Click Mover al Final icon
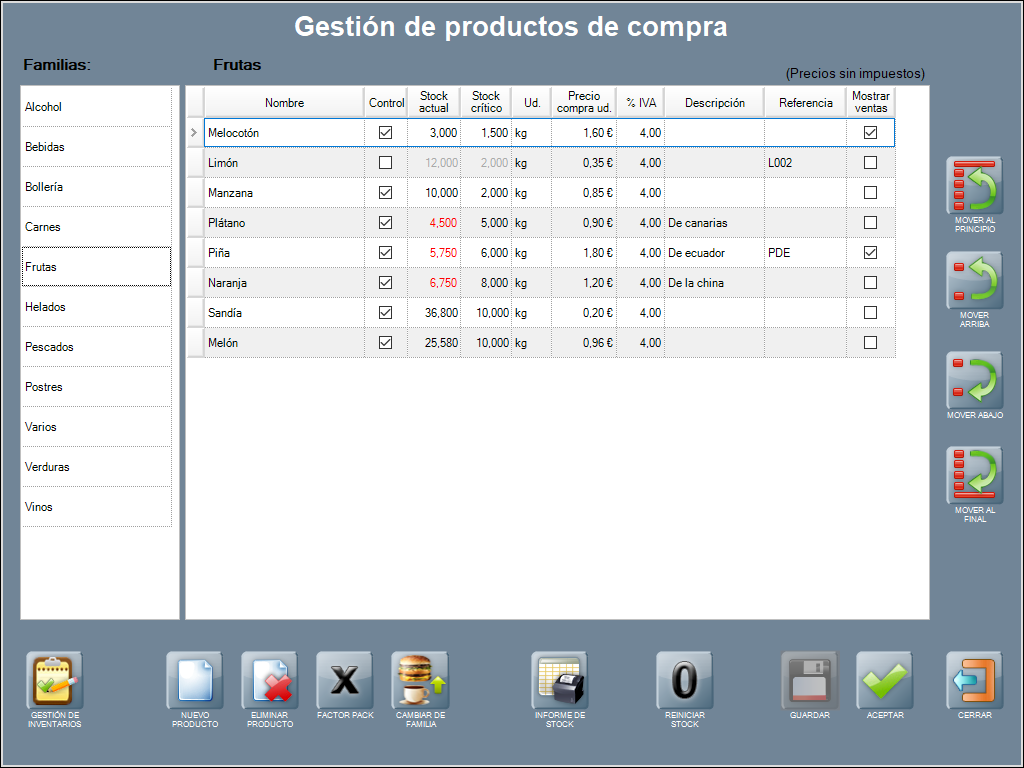The height and width of the screenshot is (768, 1024). tap(974, 475)
